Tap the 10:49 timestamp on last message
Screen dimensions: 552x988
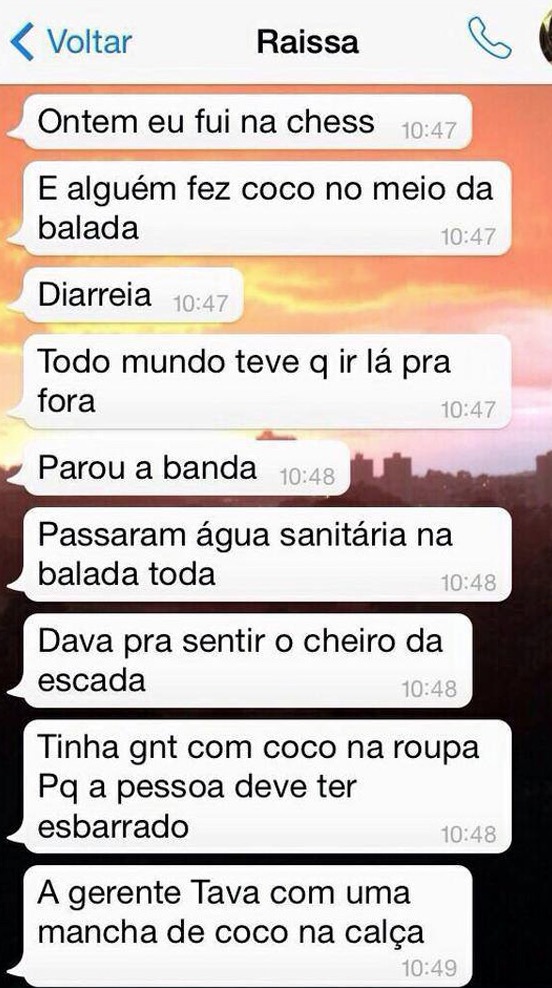[428, 968]
